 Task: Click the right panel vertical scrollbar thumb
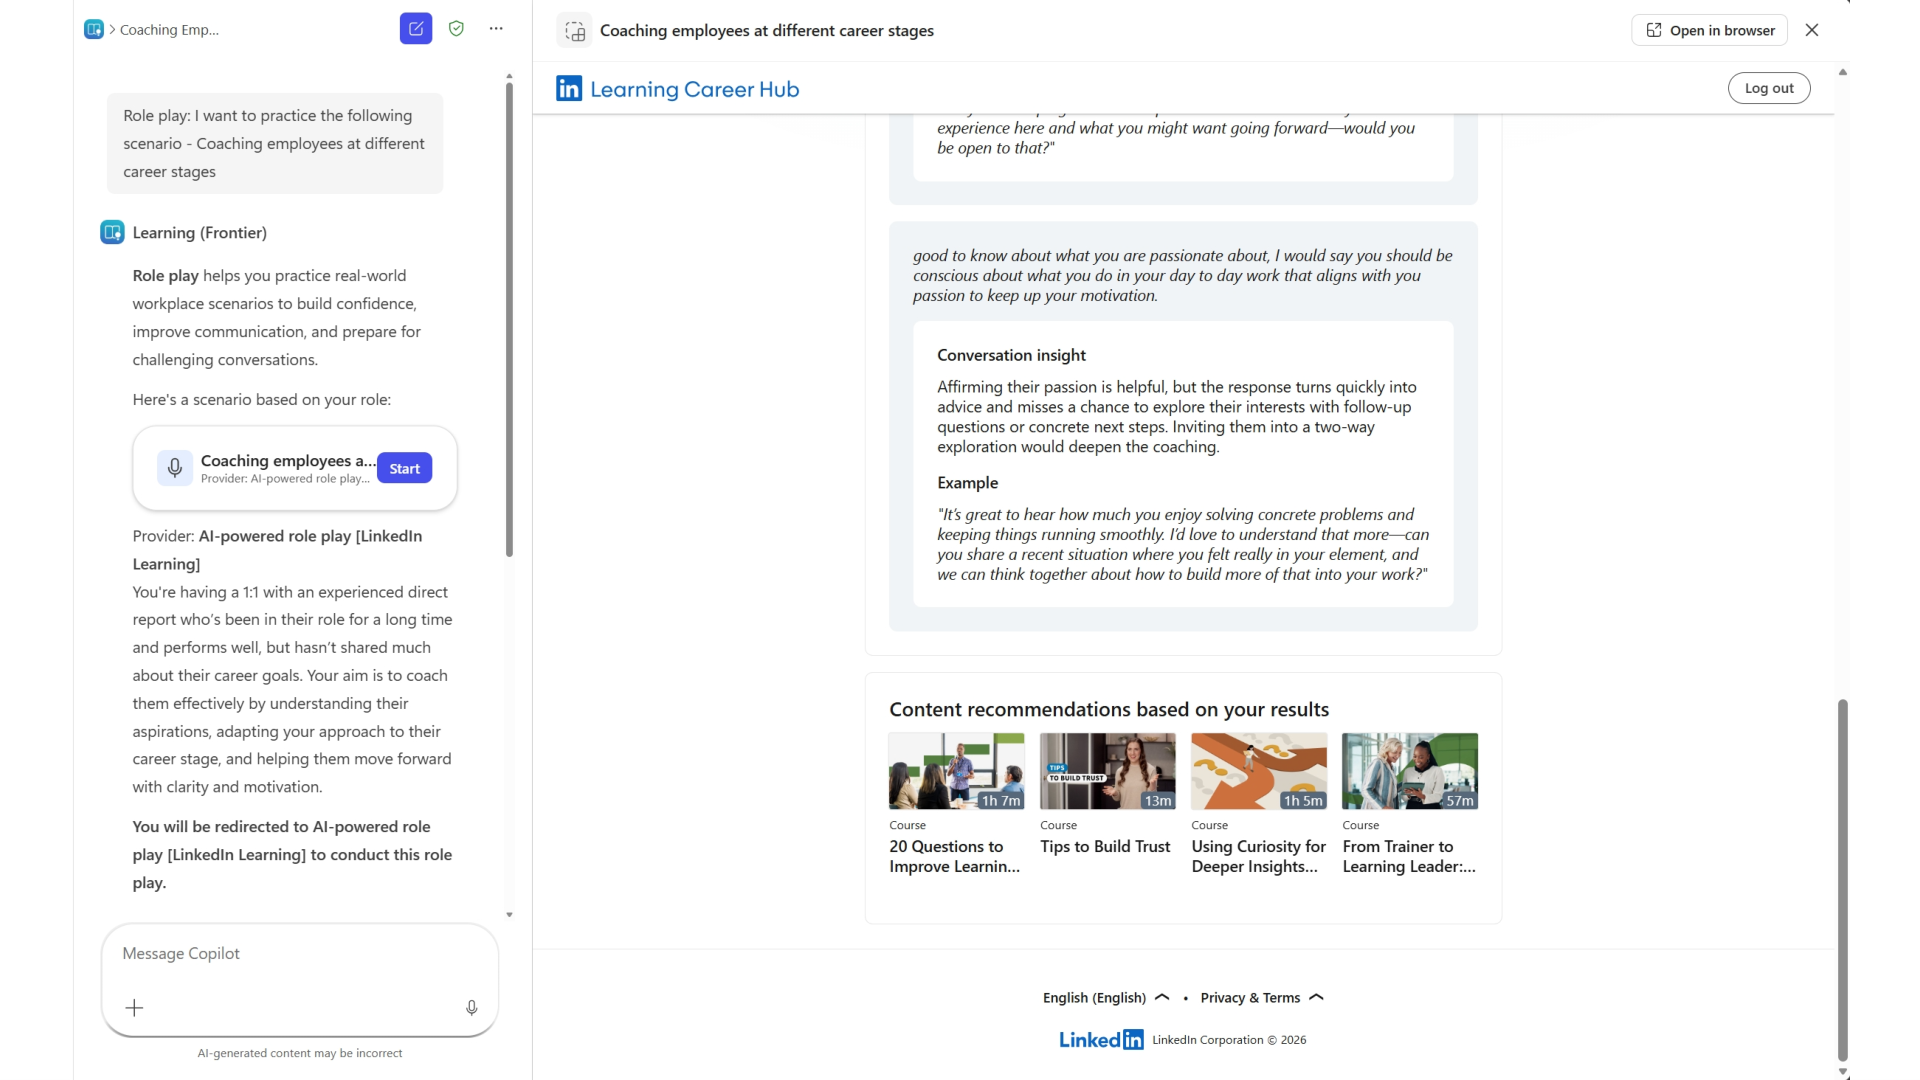coord(1842,880)
